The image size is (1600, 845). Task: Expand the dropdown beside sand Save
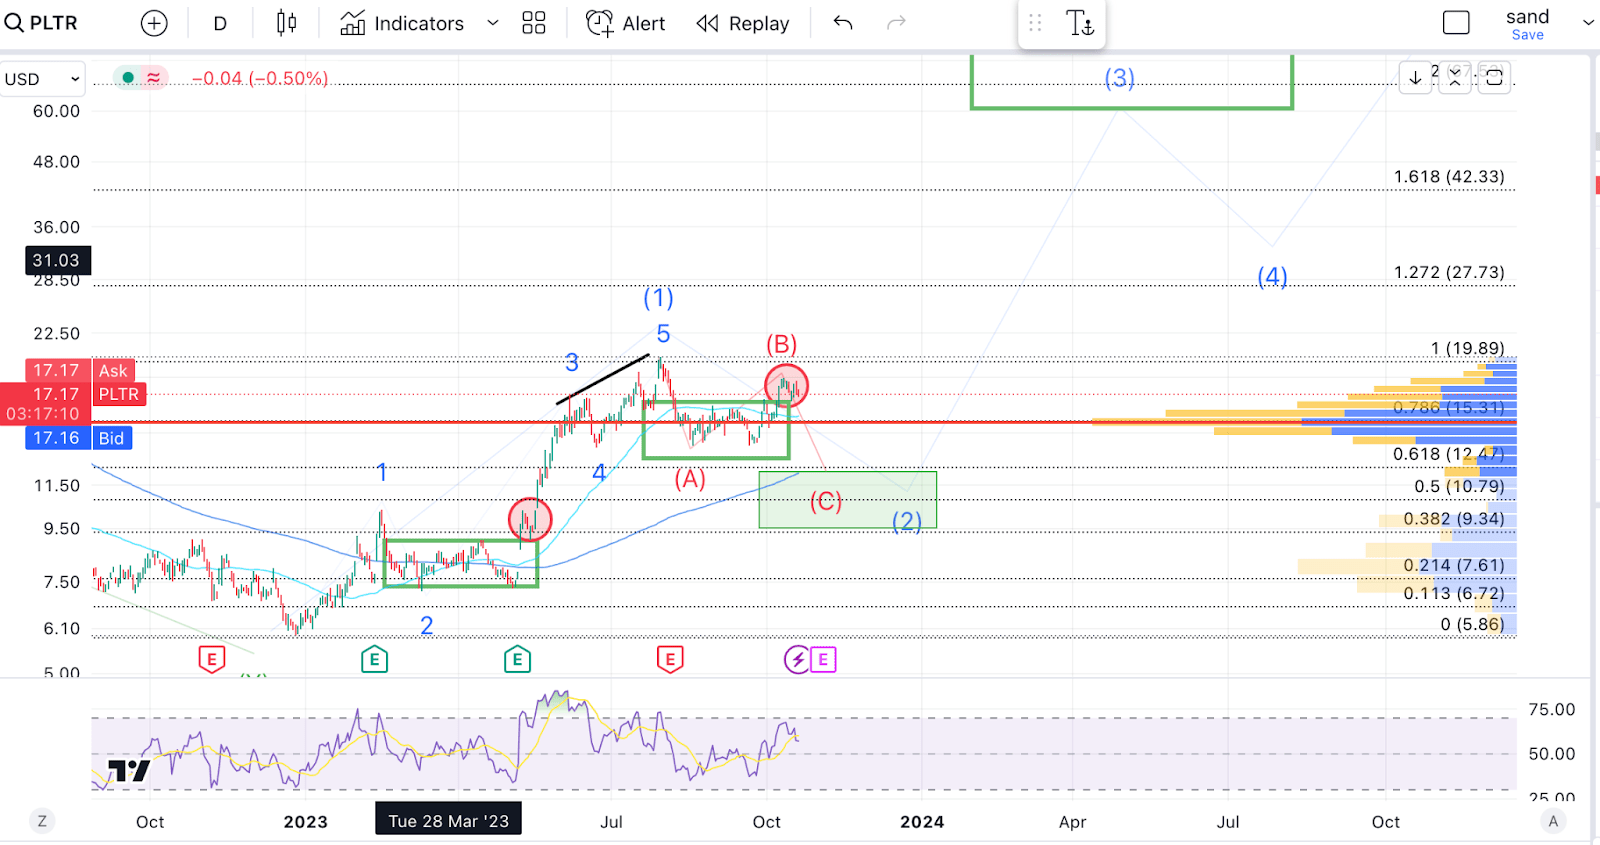click(x=1588, y=23)
